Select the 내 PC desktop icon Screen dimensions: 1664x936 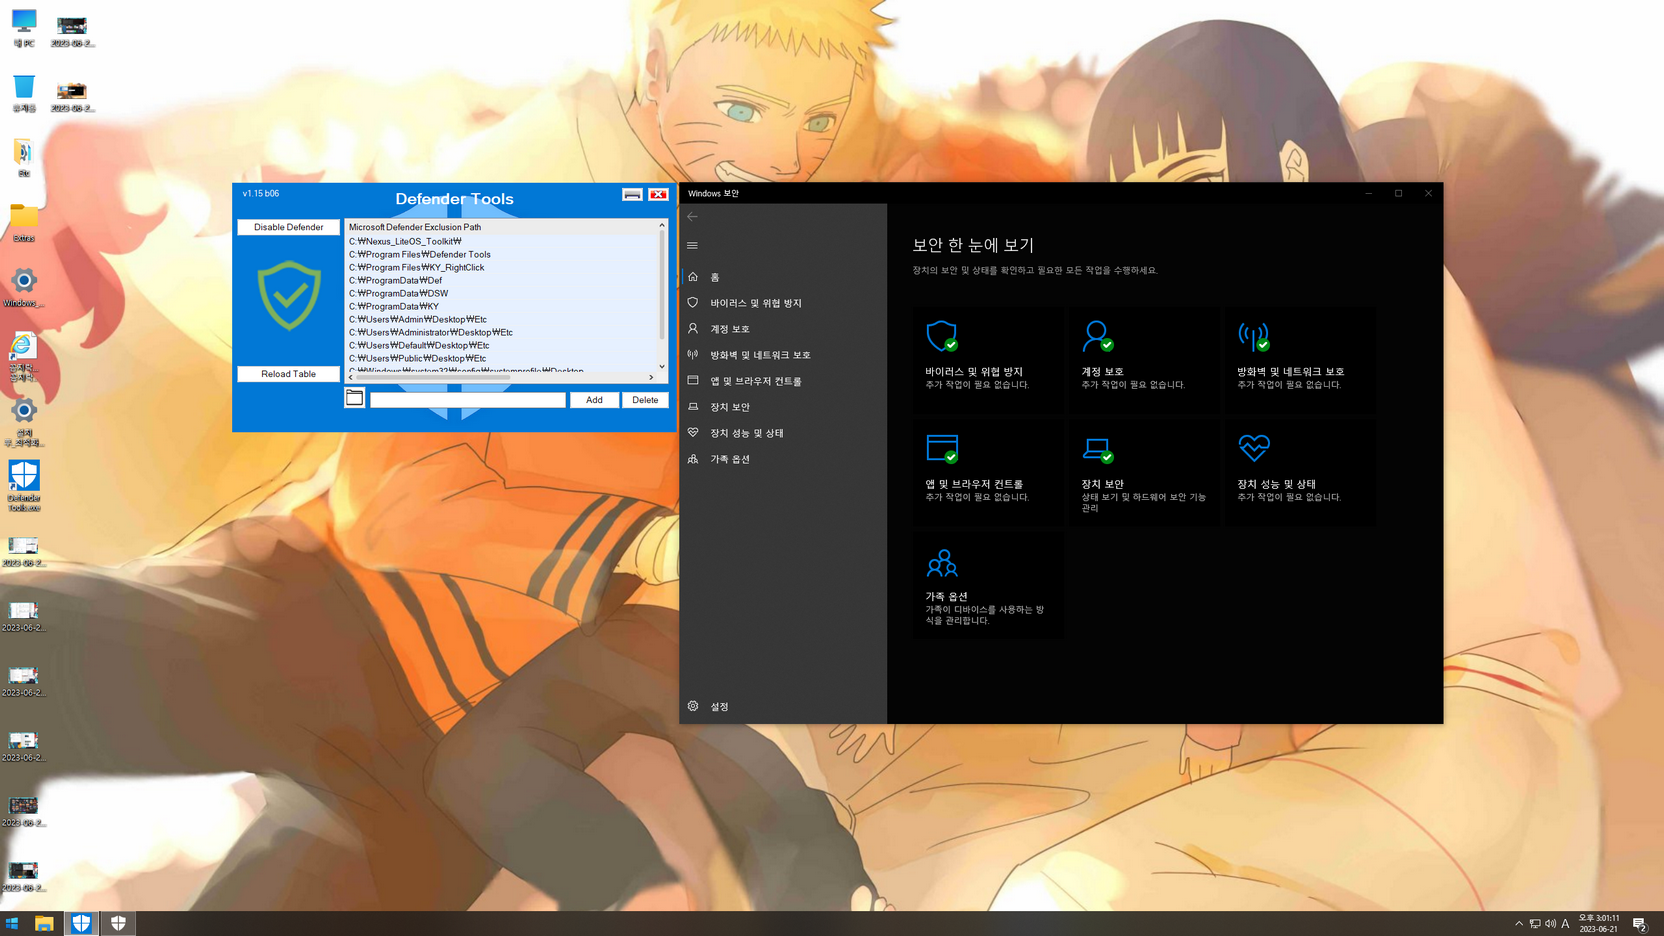[x=24, y=28]
